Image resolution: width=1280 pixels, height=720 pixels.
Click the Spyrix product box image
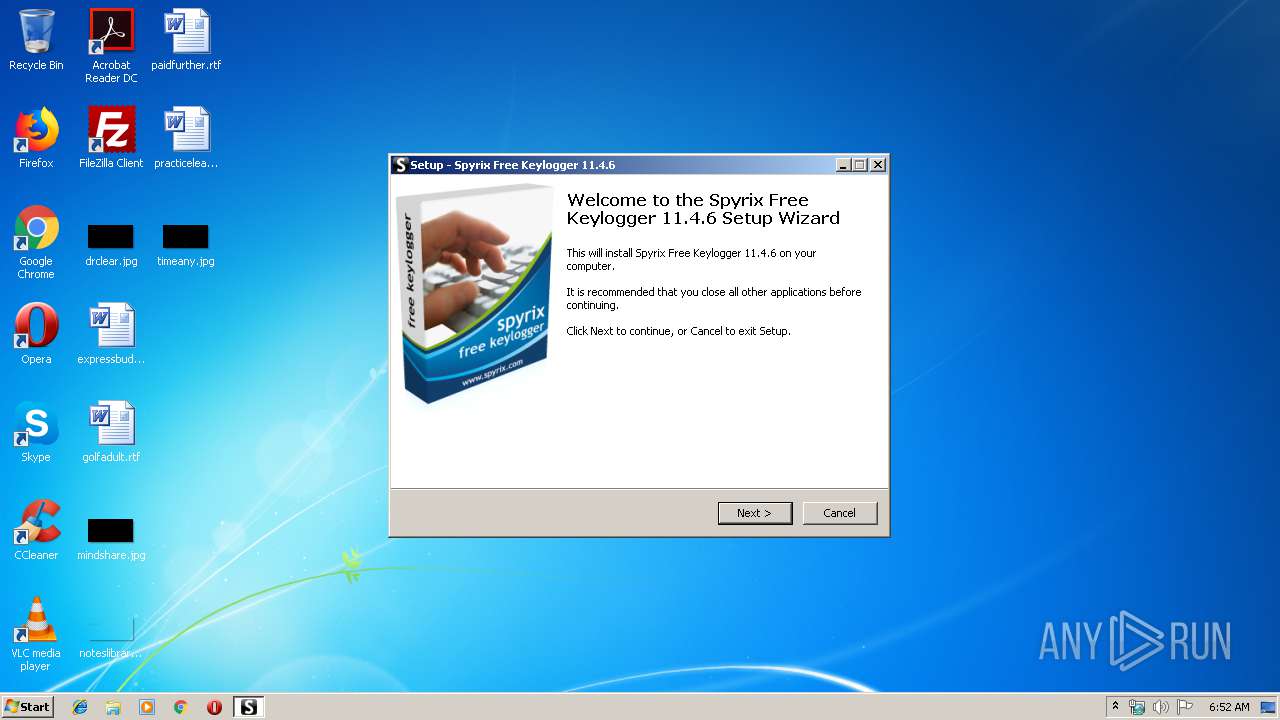tap(474, 294)
